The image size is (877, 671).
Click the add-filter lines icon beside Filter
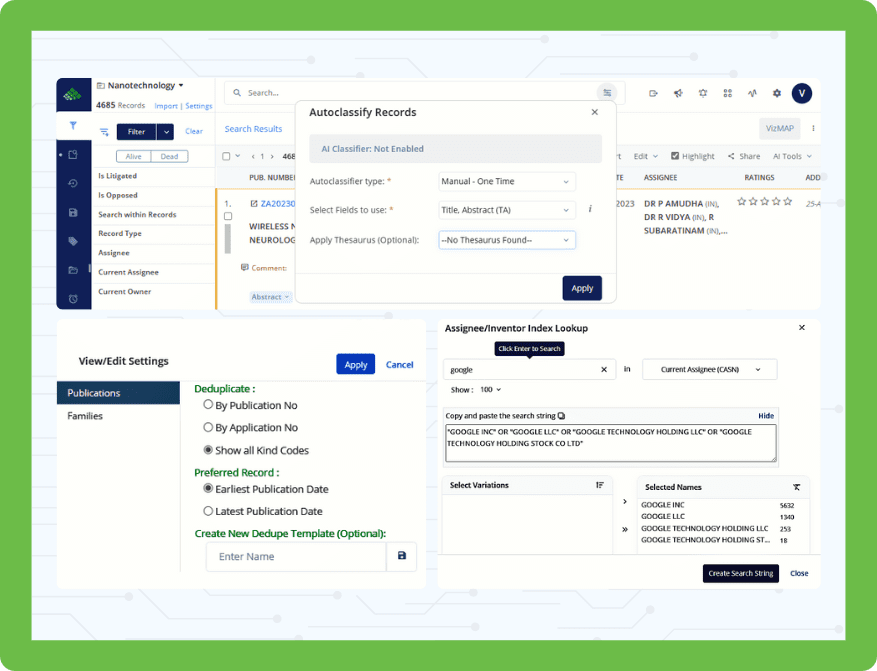pyautogui.click(x=105, y=132)
